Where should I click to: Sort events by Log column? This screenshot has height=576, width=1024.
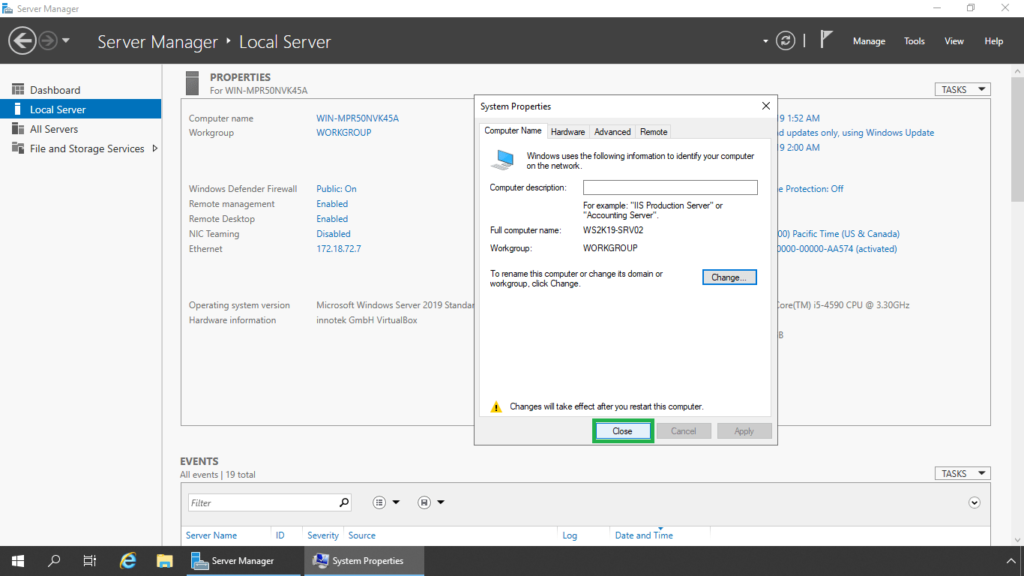tap(569, 536)
